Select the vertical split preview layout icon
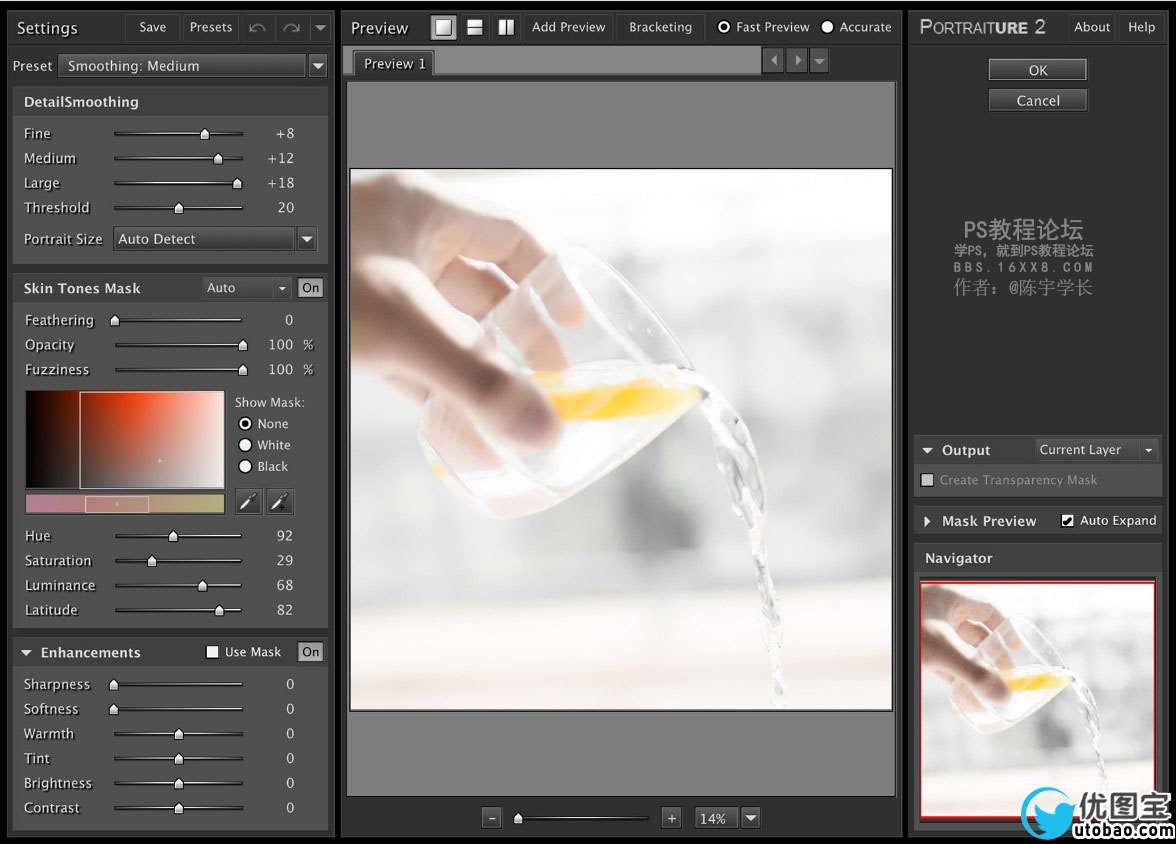Viewport: 1176px width, 844px height. [x=506, y=28]
